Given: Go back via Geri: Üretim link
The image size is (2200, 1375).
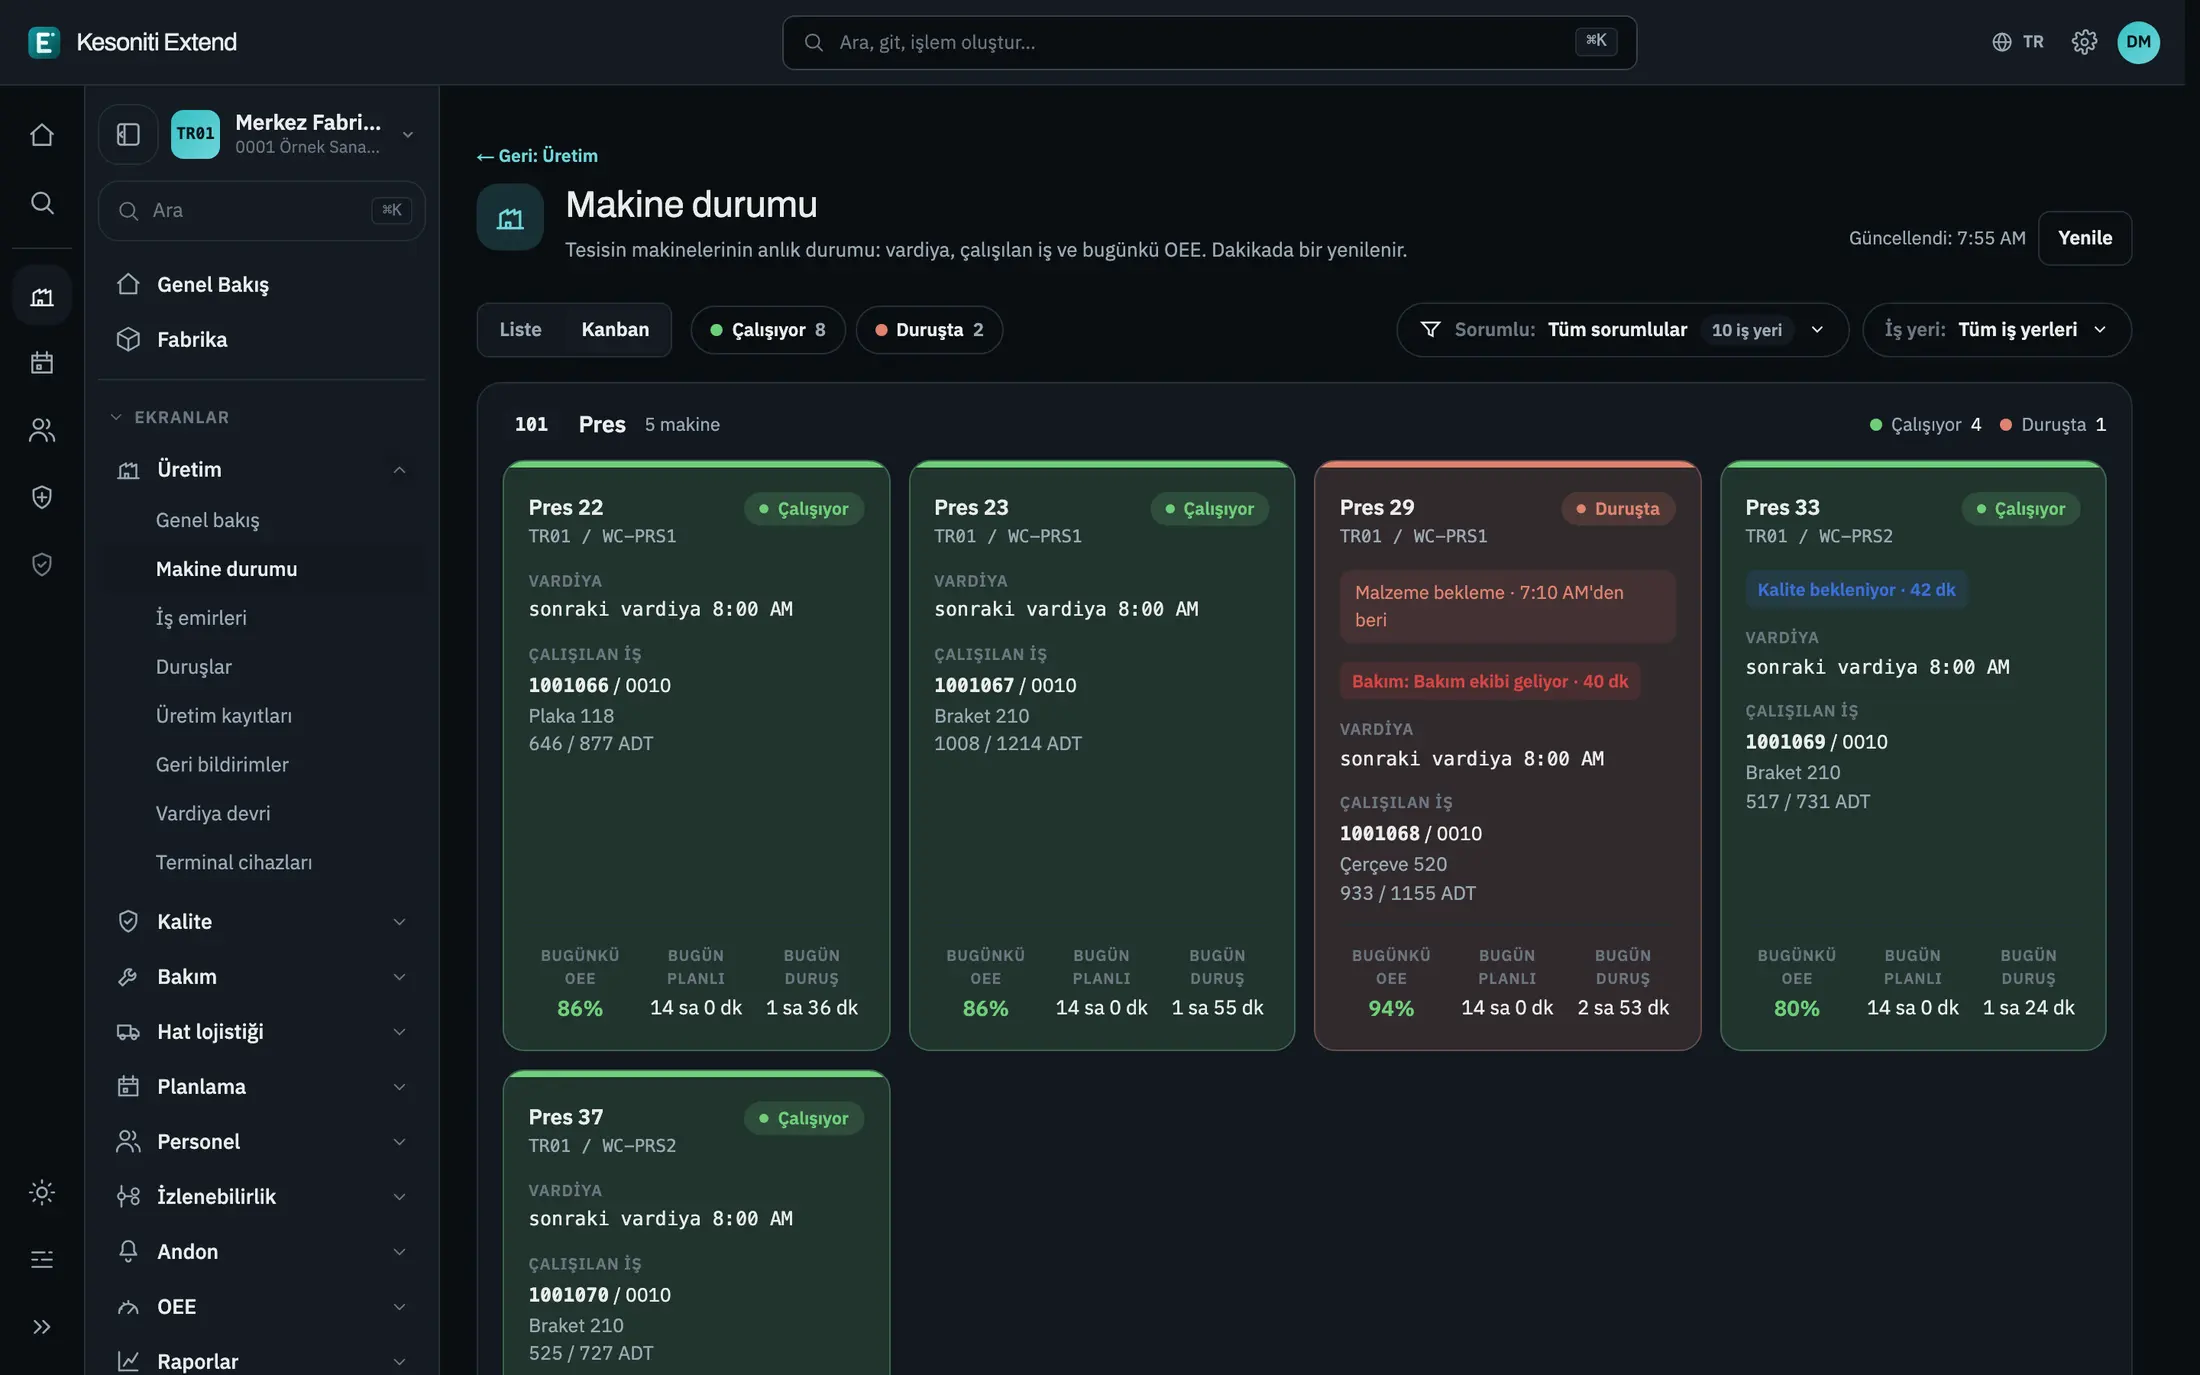Looking at the screenshot, I should point(537,155).
